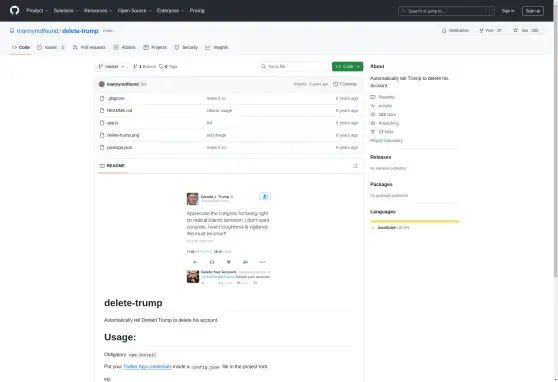View the stars count in About
Image resolution: width=558 pixels, height=382 pixels.
pyautogui.click(x=383, y=115)
